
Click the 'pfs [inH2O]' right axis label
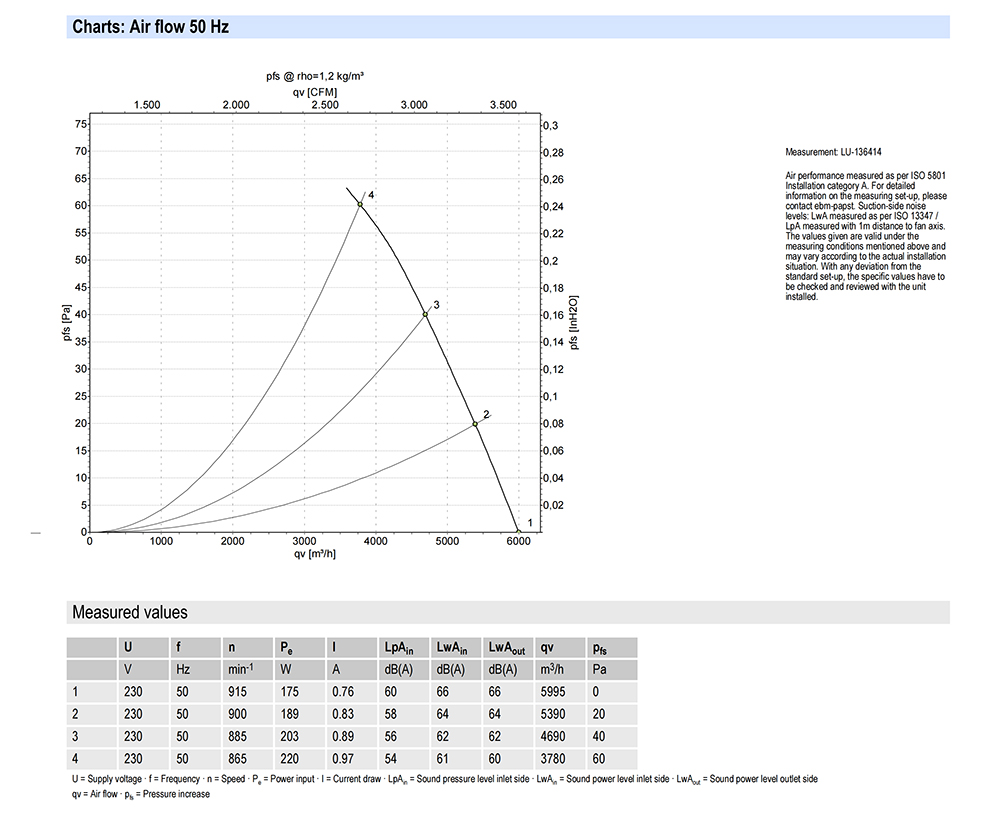tap(573, 322)
